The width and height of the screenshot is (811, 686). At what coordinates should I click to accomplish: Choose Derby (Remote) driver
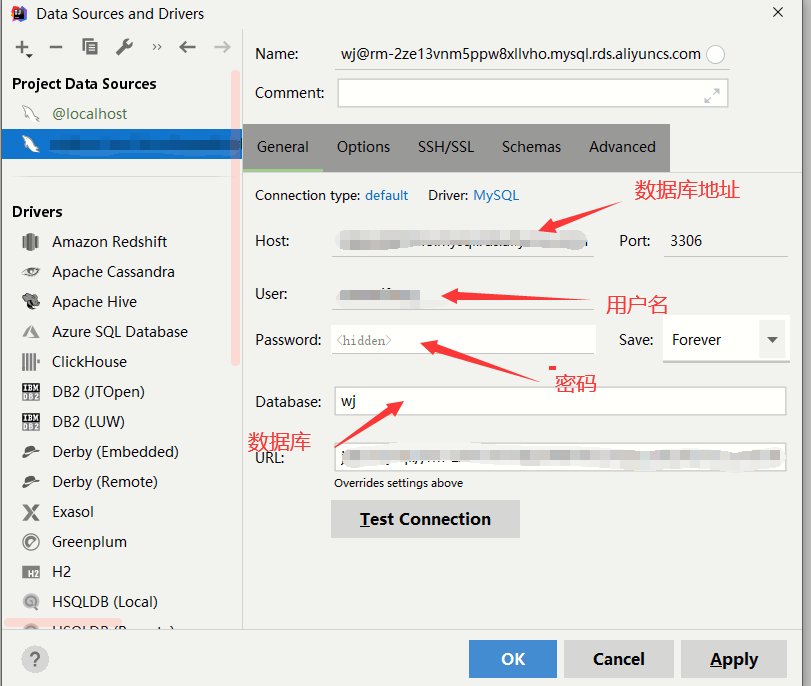[x=105, y=482]
